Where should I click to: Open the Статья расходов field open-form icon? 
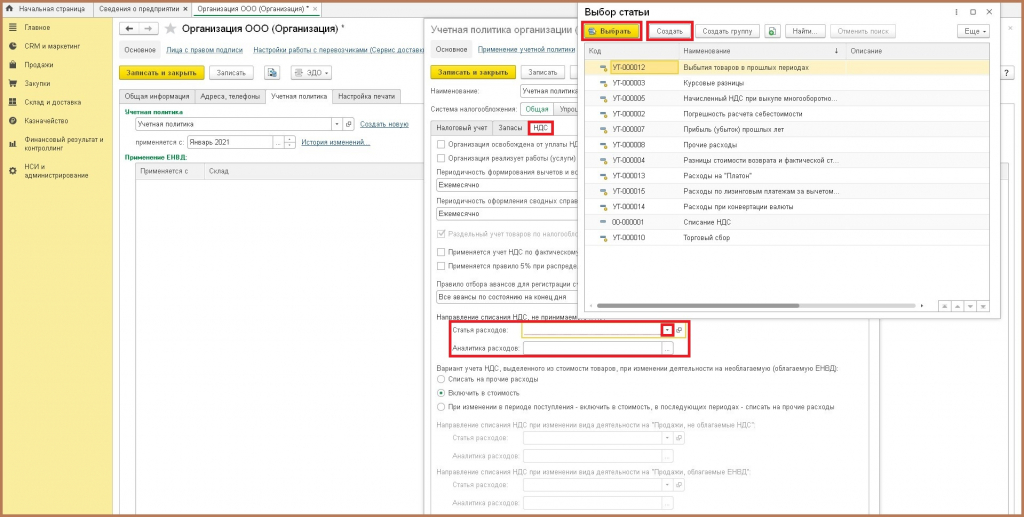coord(679,331)
